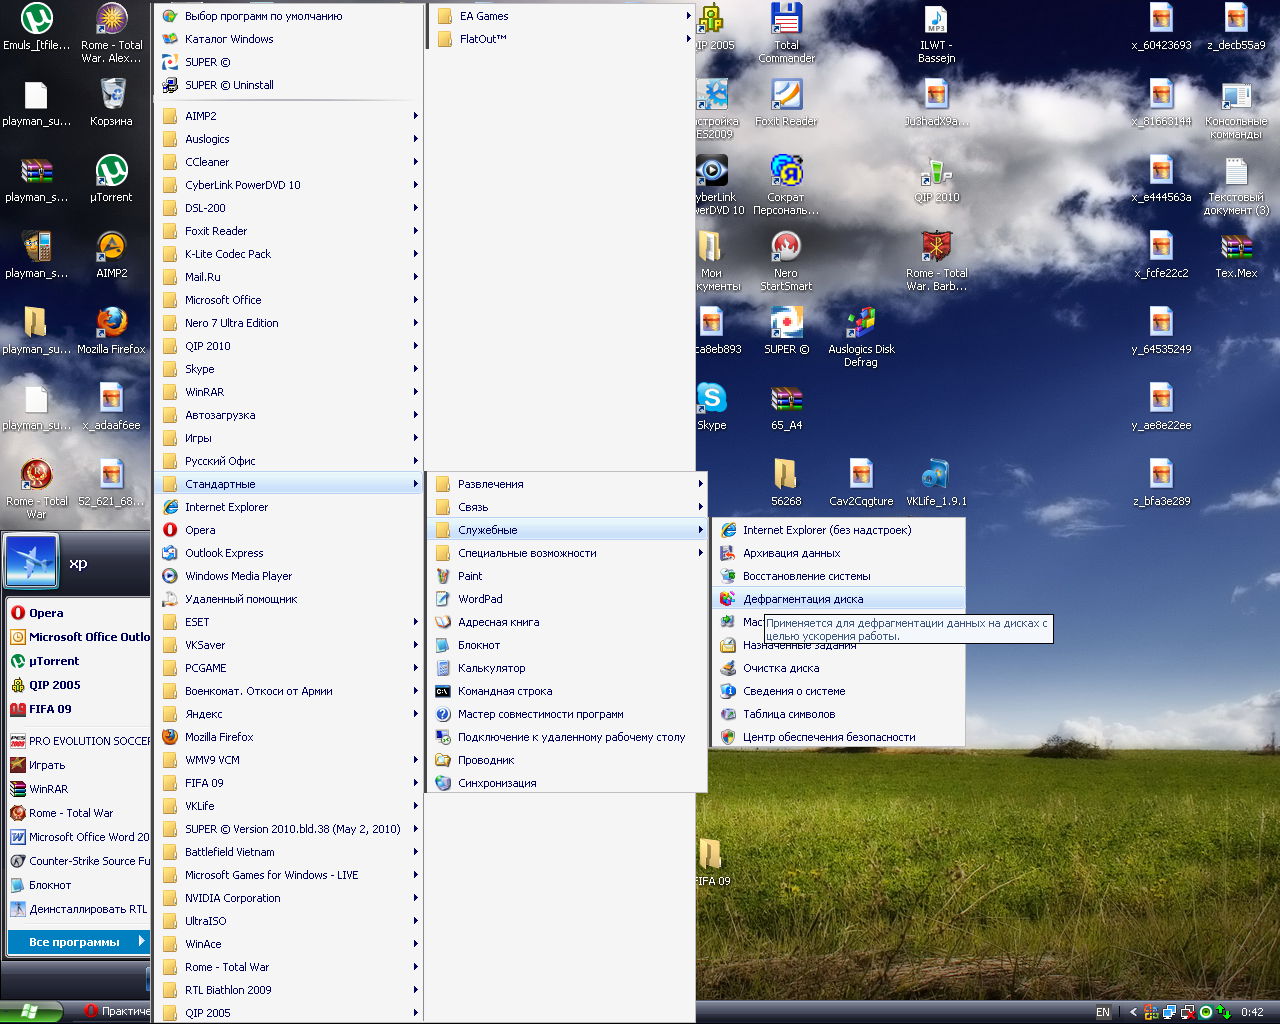
Task: Launch WordPad from the menu
Action: tap(567, 599)
